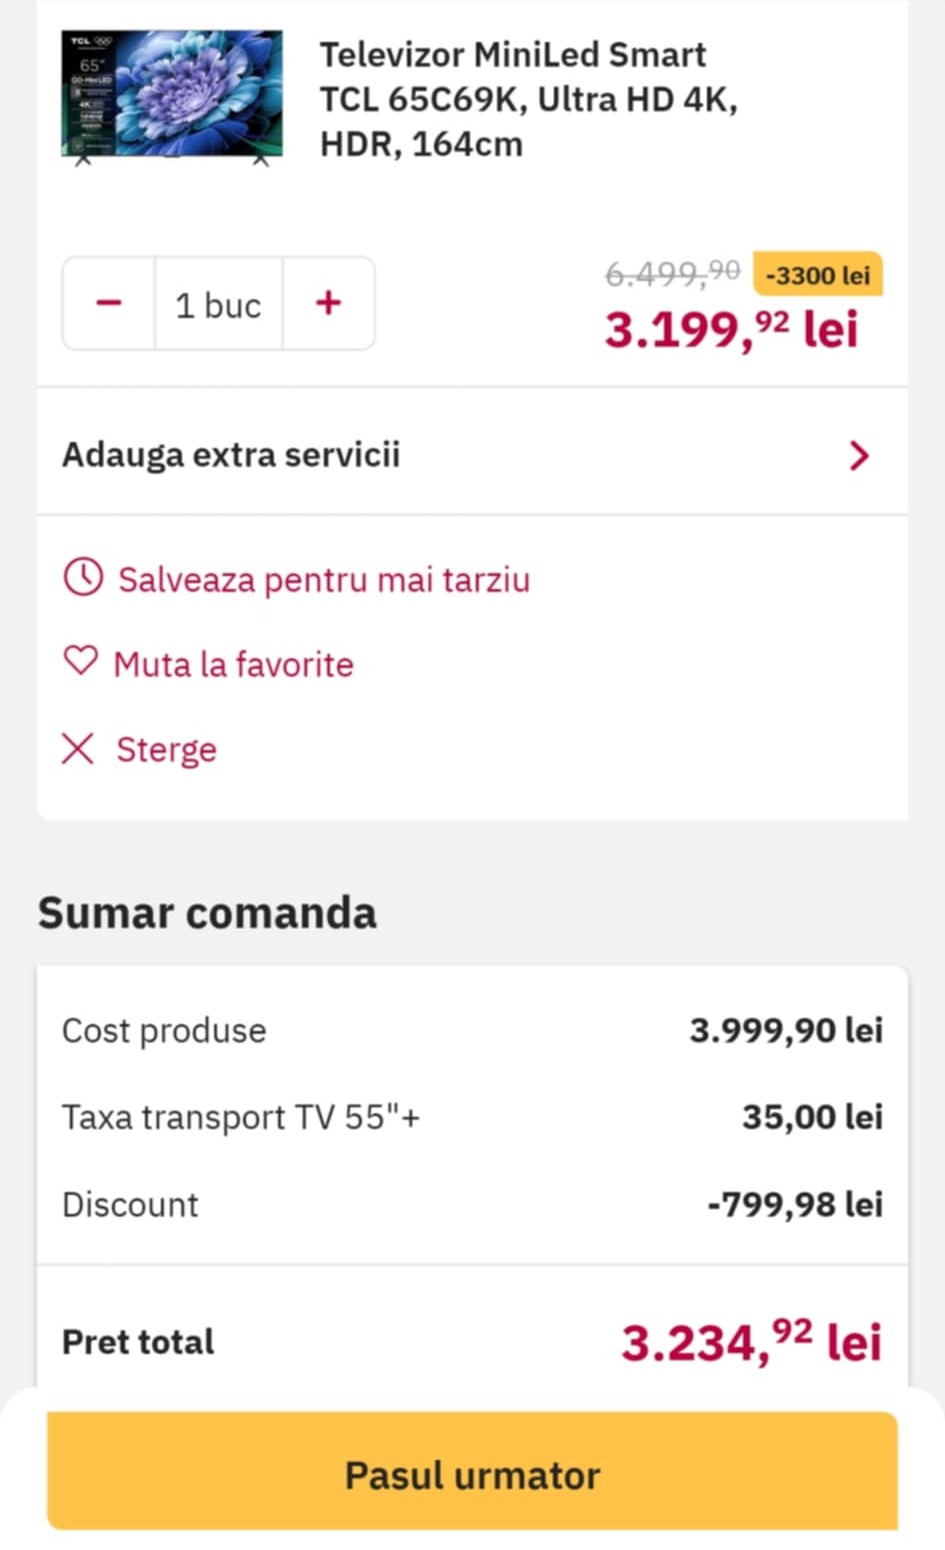Select the Salveaza pentru mai tarziu link
945x1550 pixels.
323,580
